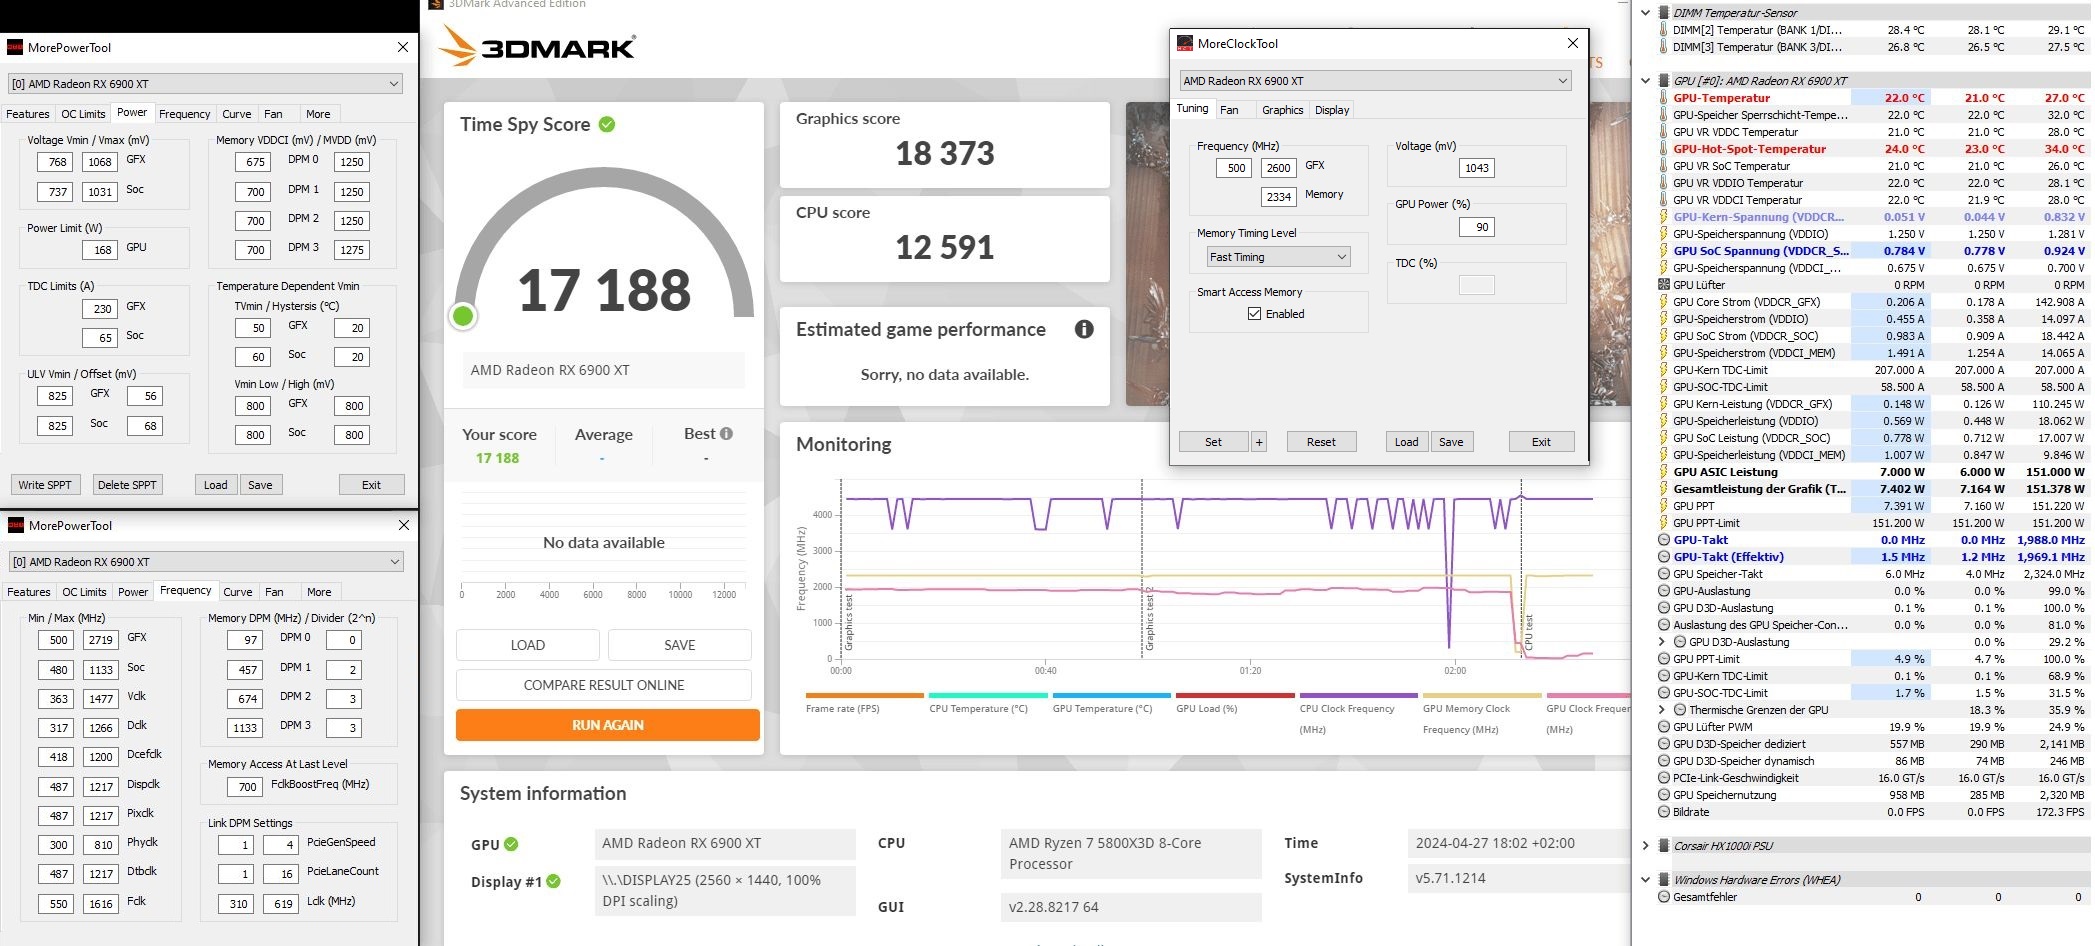This screenshot has height=946, width=2095.
Task: Click Exit button in top MorePowerTool
Action: [371, 485]
